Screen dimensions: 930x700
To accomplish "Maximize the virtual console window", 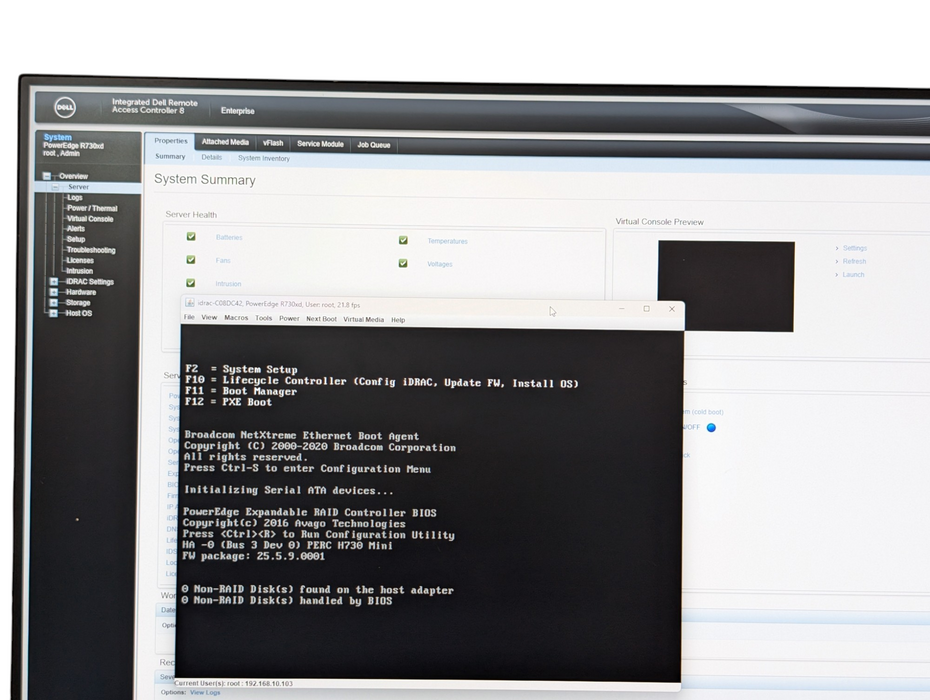I will click(646, 308).
